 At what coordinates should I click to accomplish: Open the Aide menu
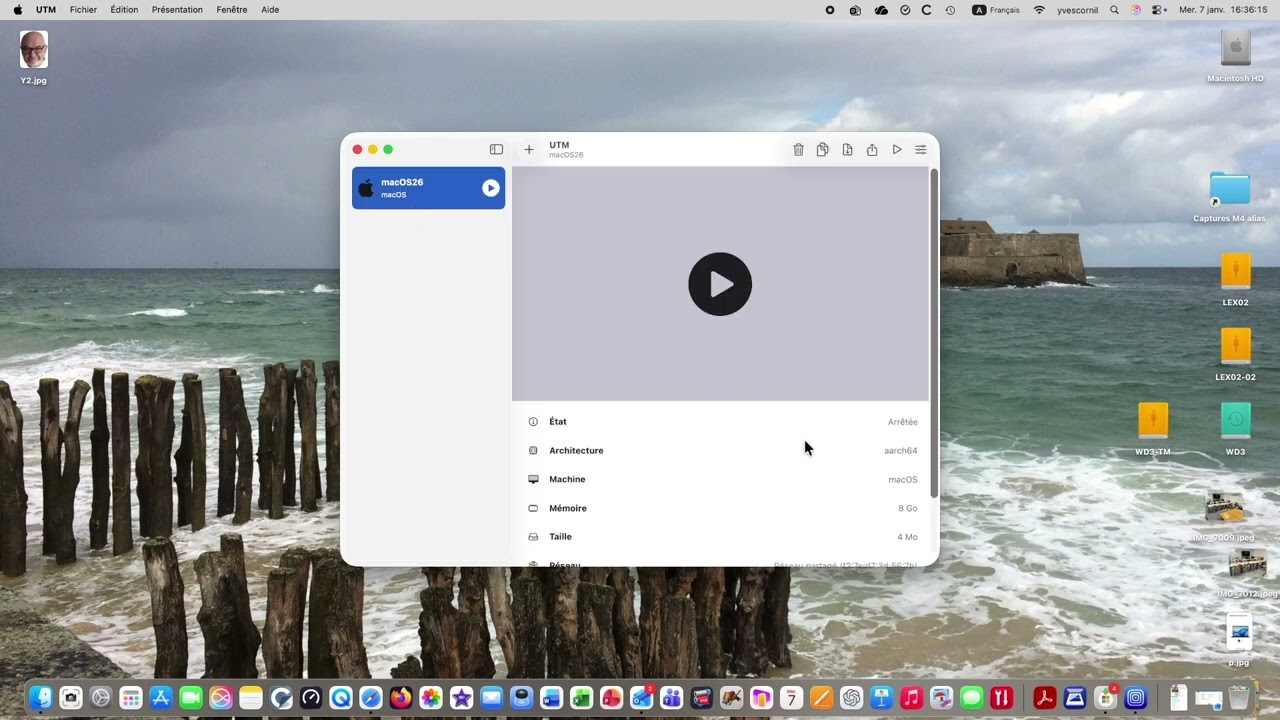270,10
